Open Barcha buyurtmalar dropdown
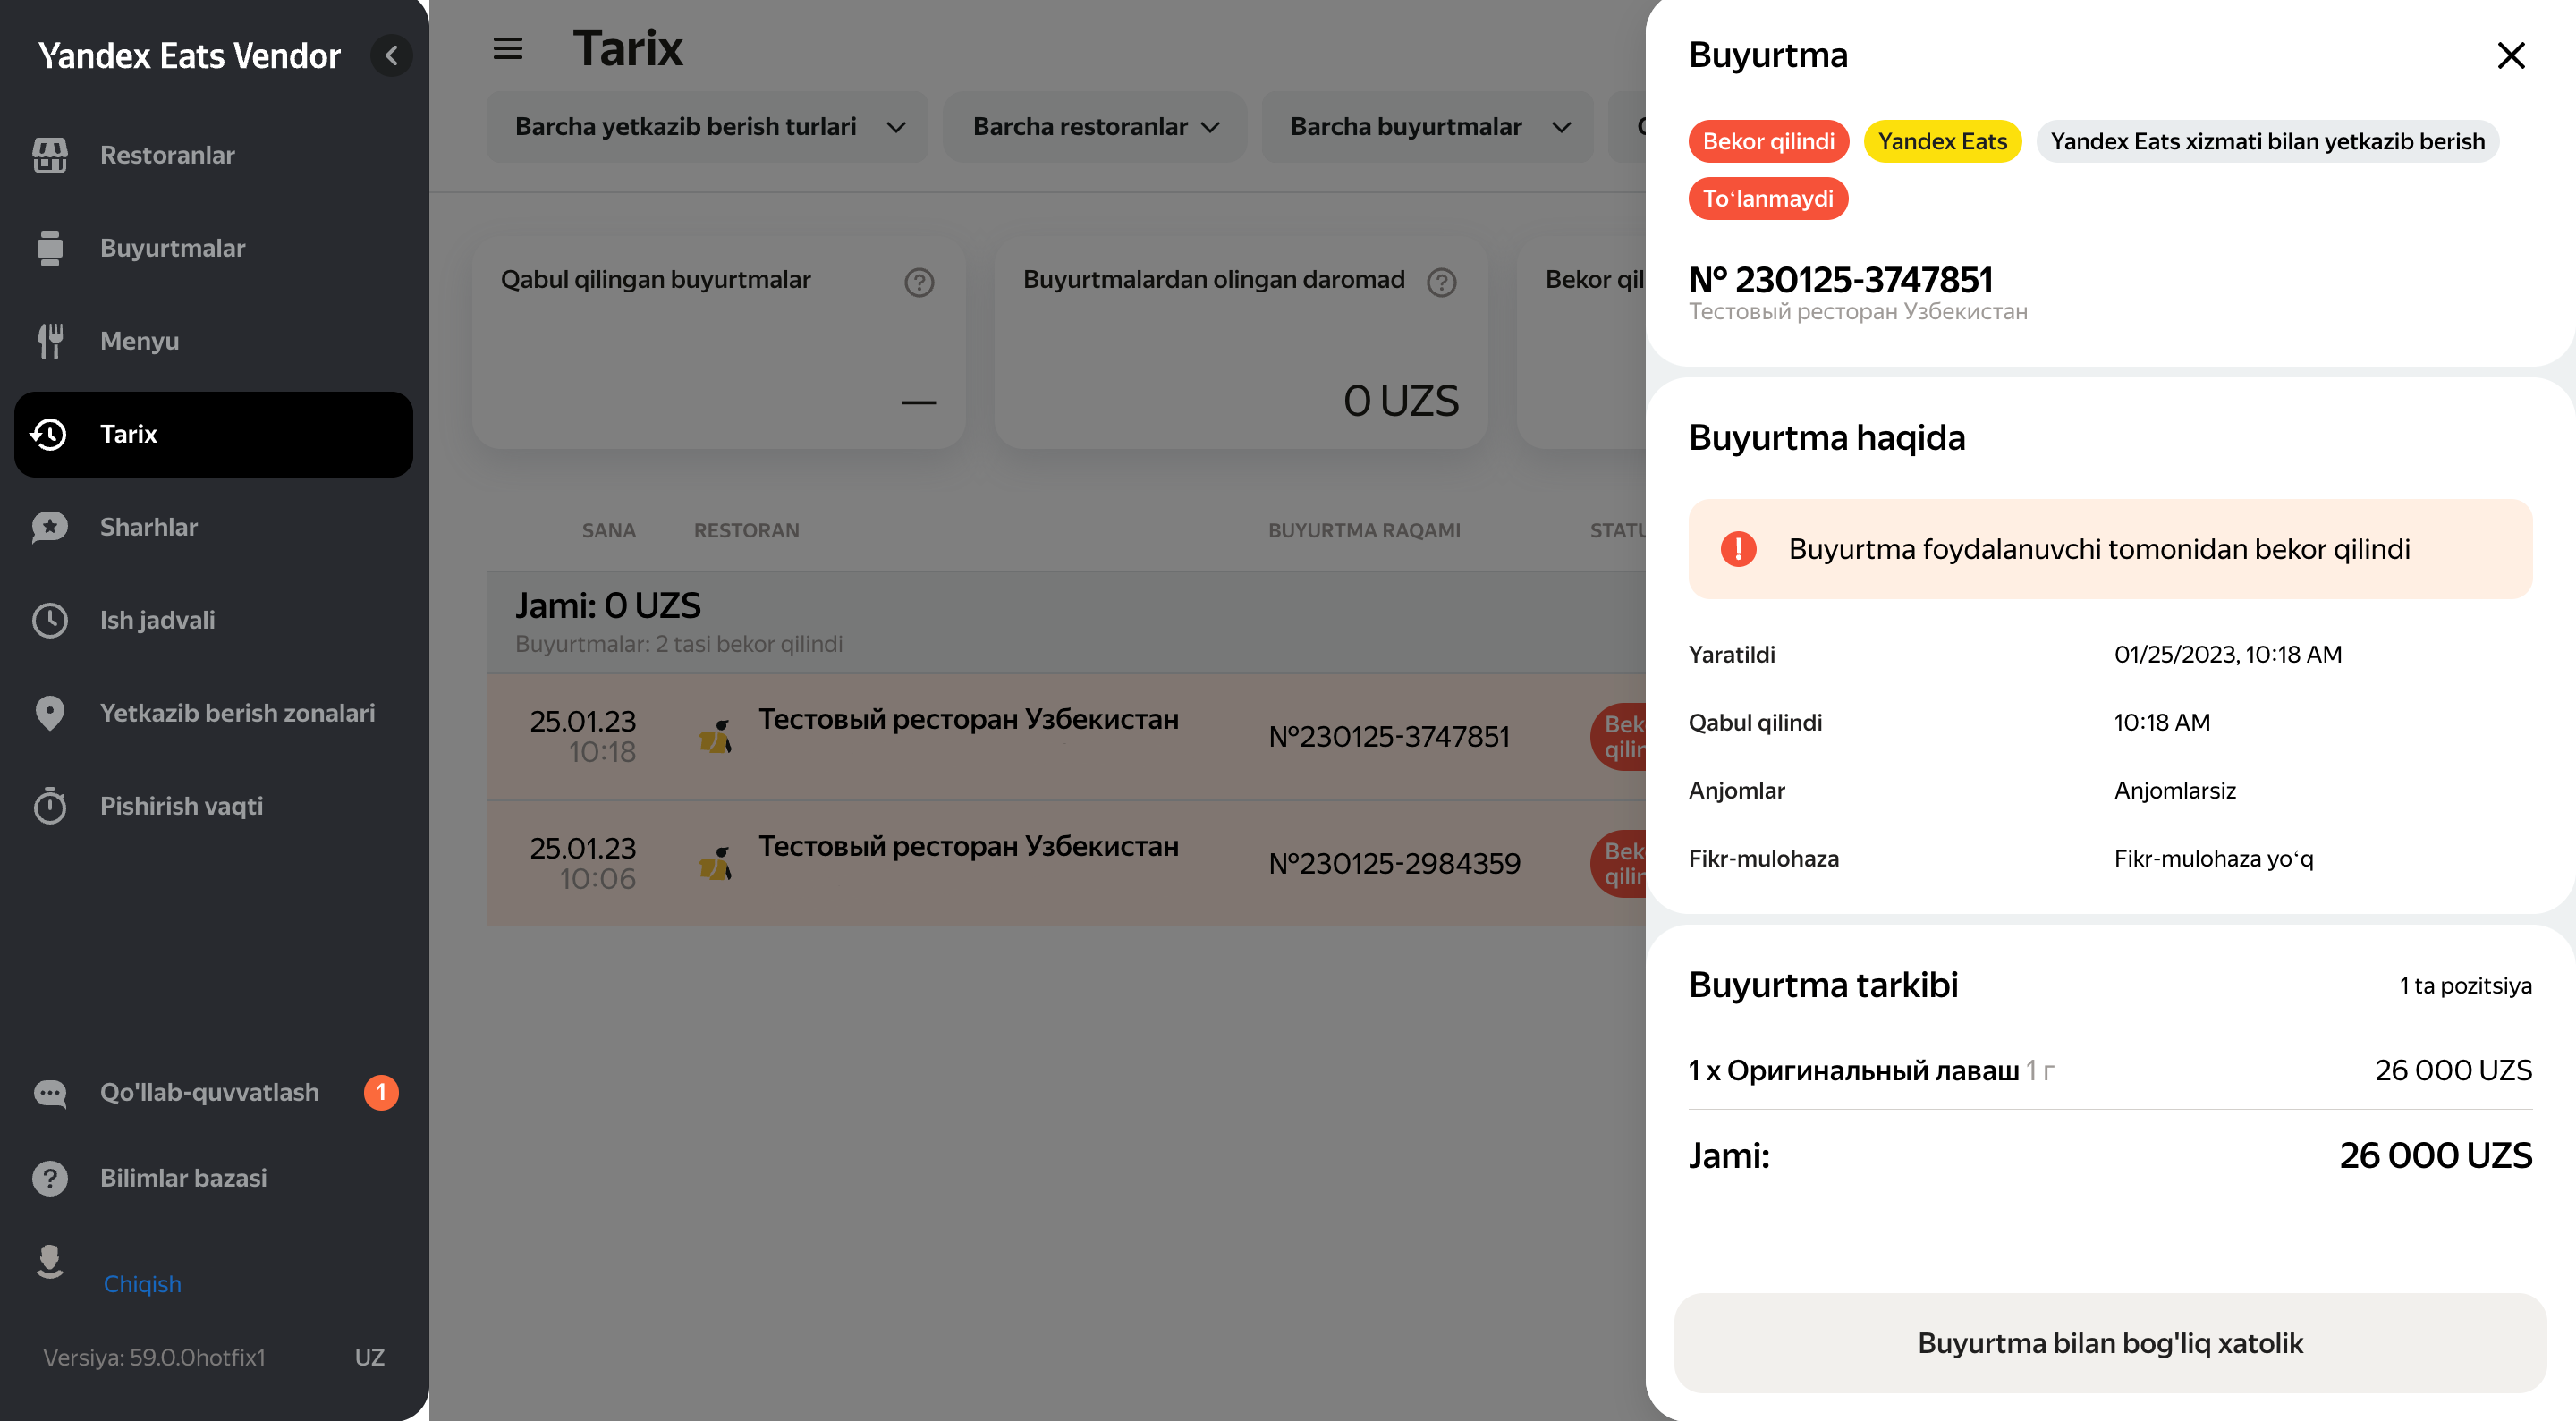This screenshot has width=2576, height=1421. [x=1428, y=127]
